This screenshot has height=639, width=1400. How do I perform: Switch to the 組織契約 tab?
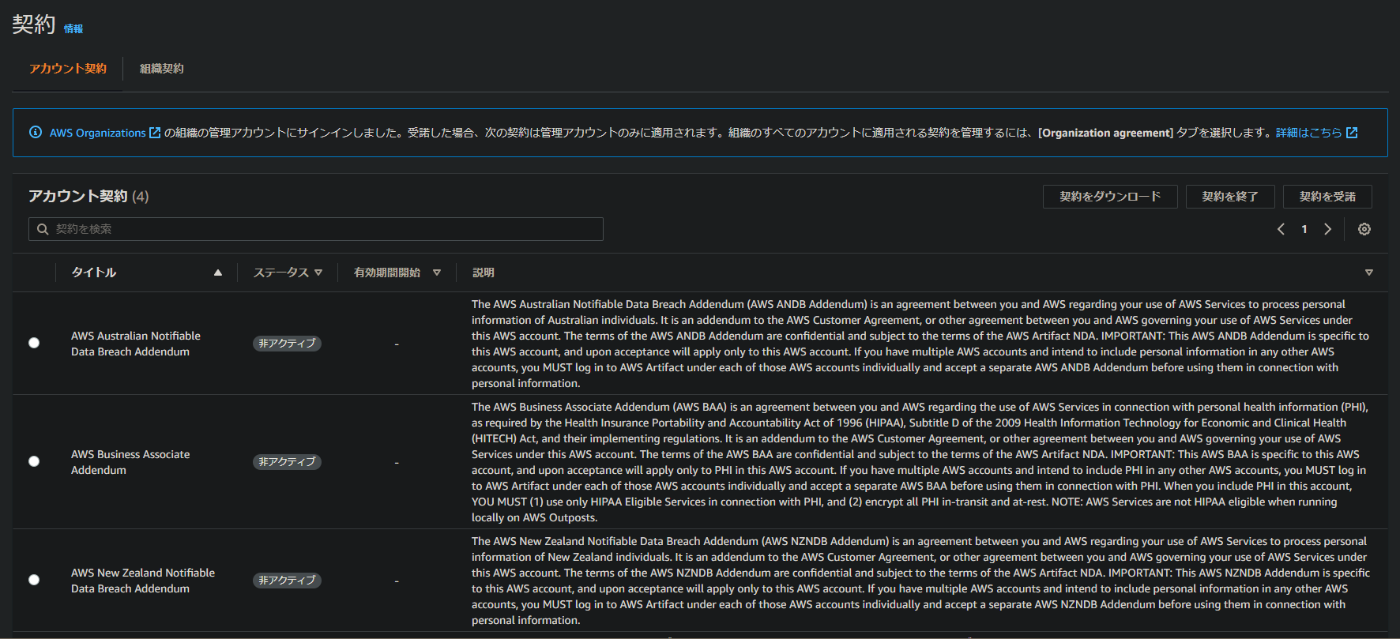tap(162, 69)
